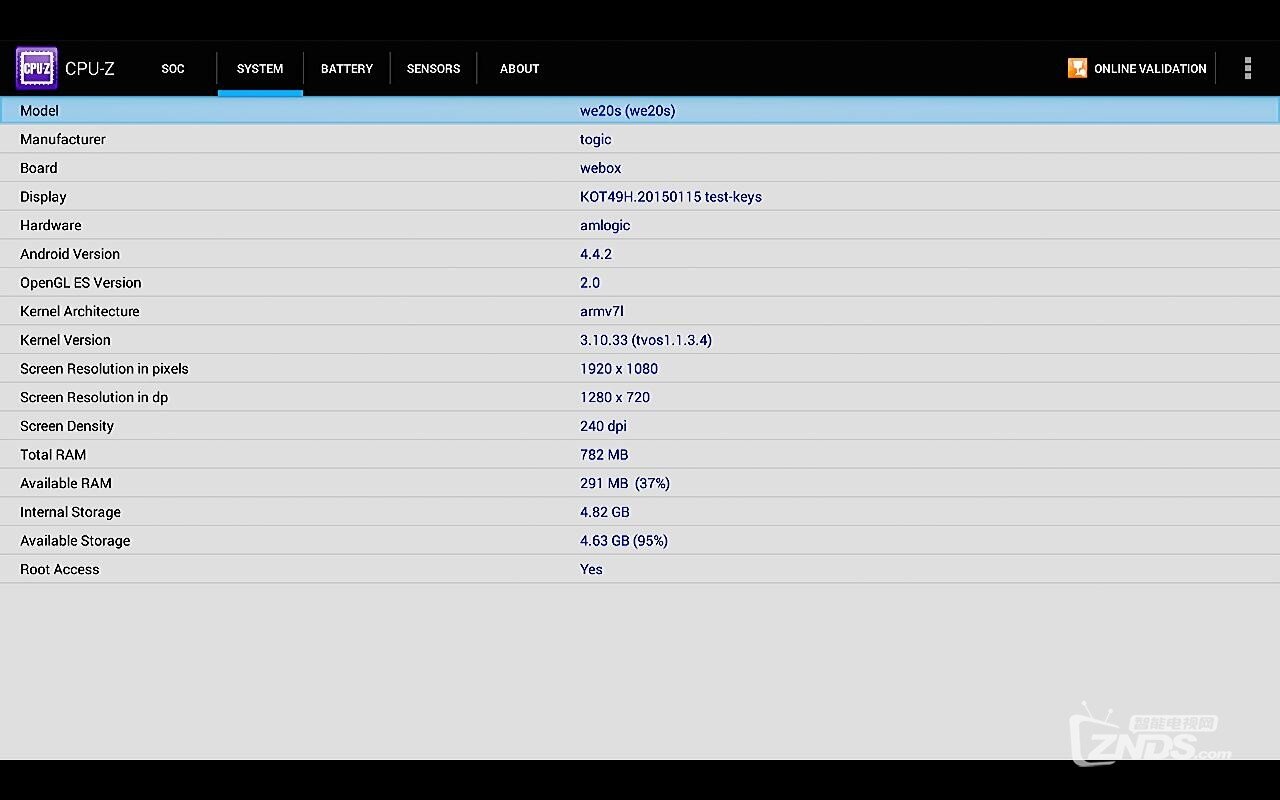This screenshot has height=800, width=1280.
Task: Switch to the SOC tab
Action: tap(173, 69)
